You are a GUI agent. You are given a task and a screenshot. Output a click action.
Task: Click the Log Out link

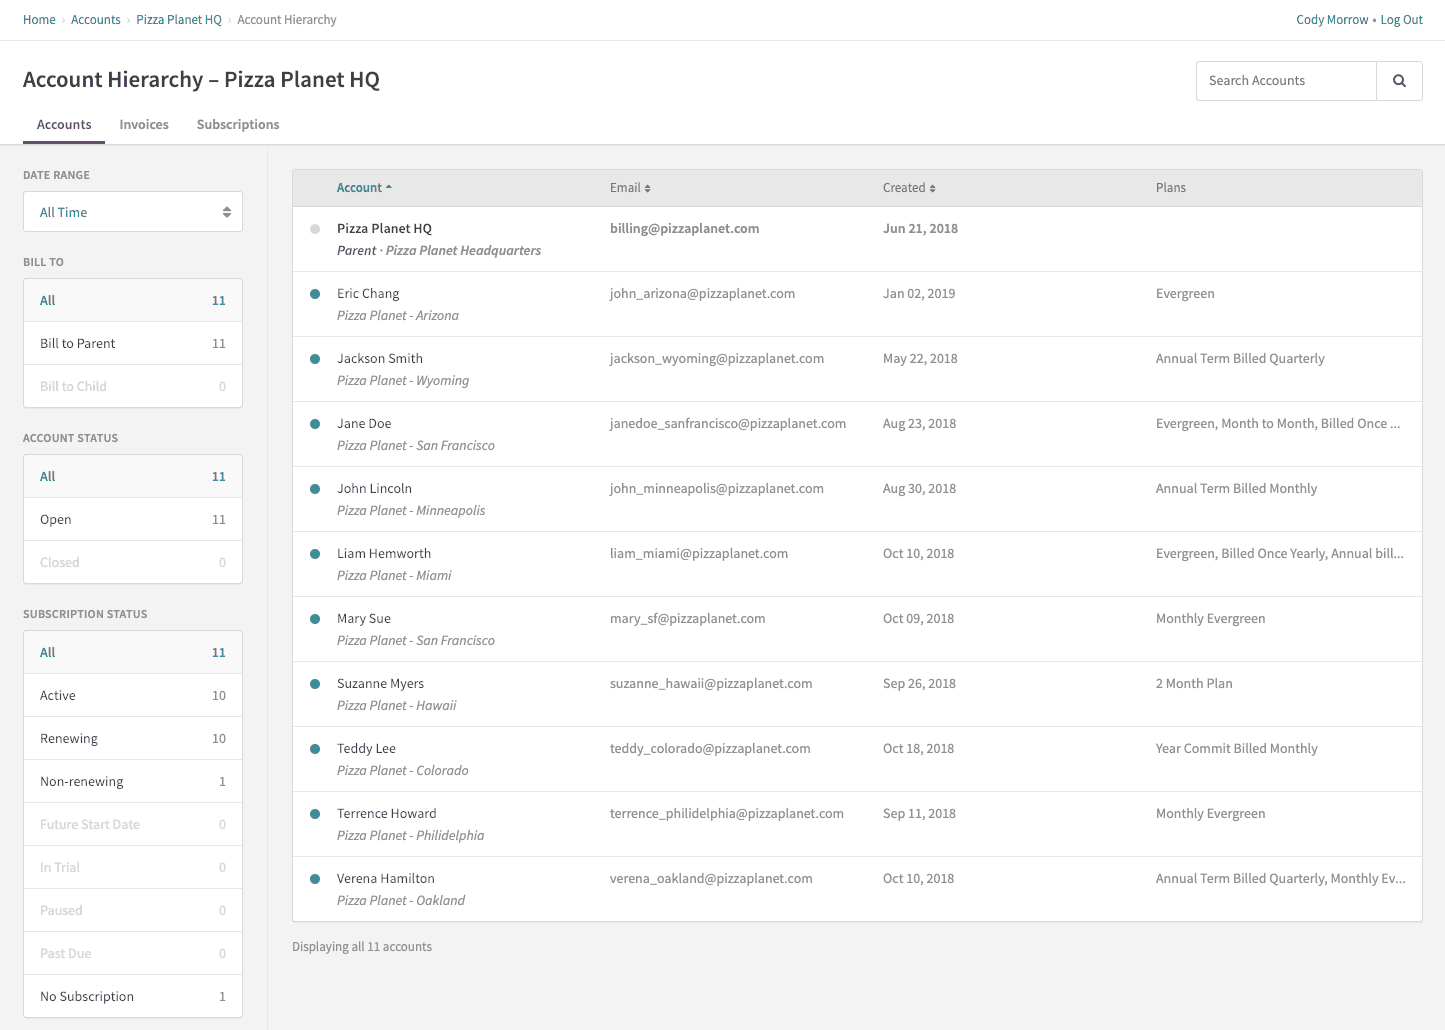(1401, 19)
